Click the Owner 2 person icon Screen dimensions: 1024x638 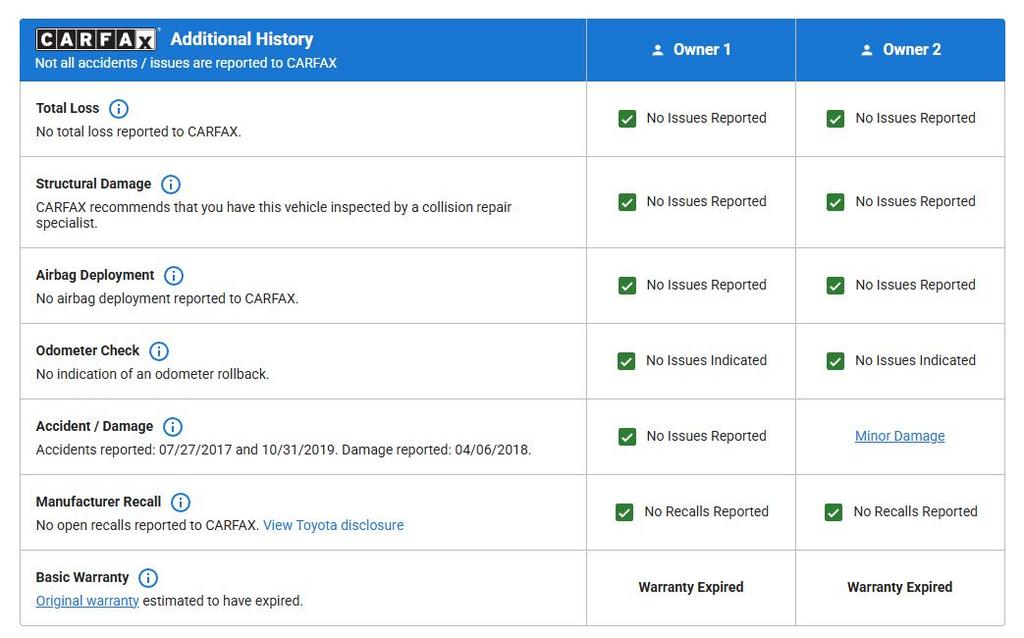866,50
